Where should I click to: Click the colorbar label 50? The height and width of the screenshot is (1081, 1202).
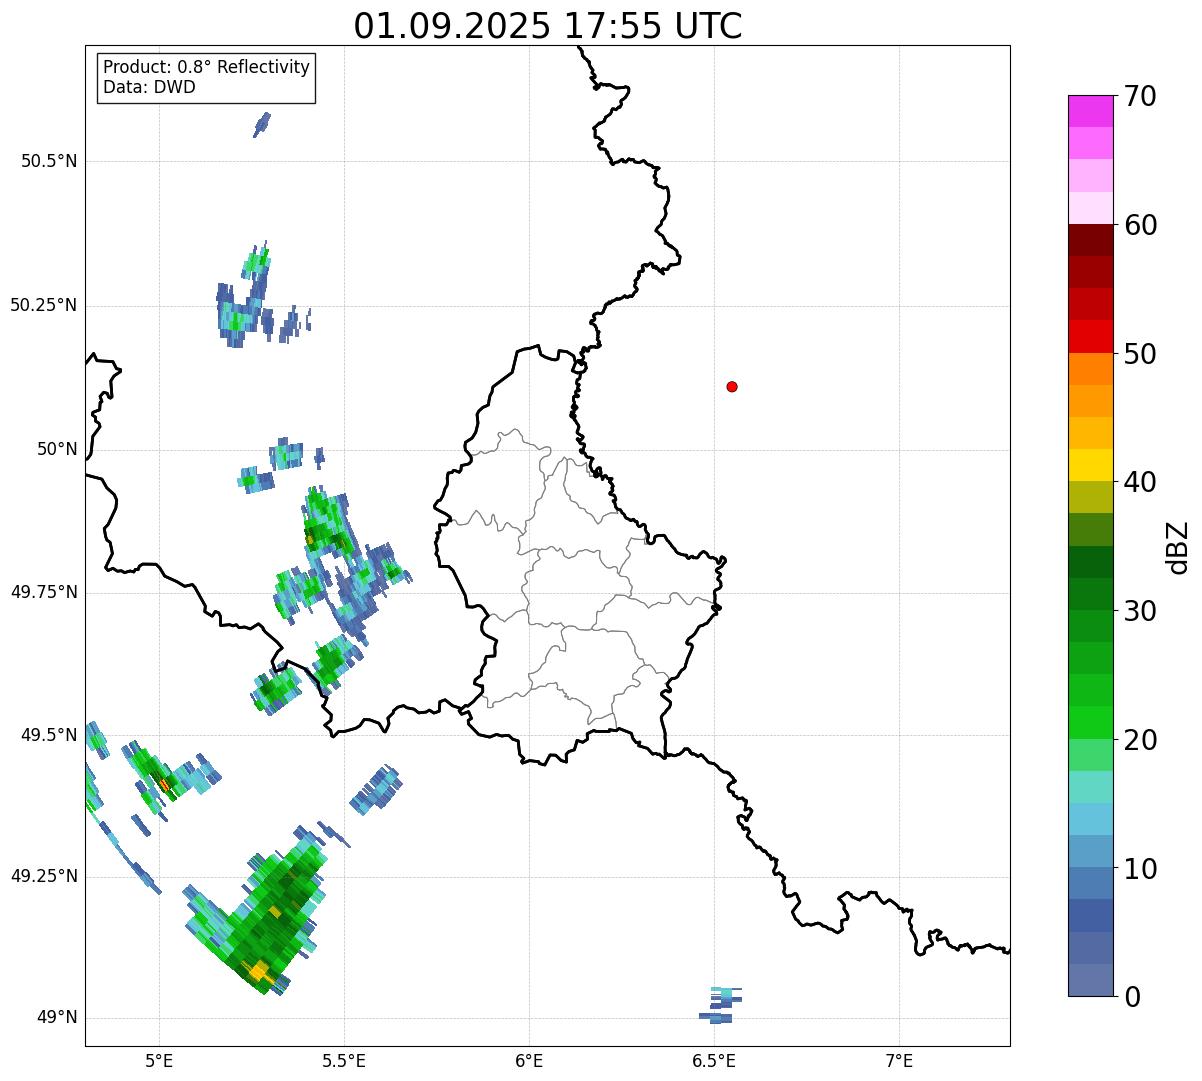pos(1140,354)
